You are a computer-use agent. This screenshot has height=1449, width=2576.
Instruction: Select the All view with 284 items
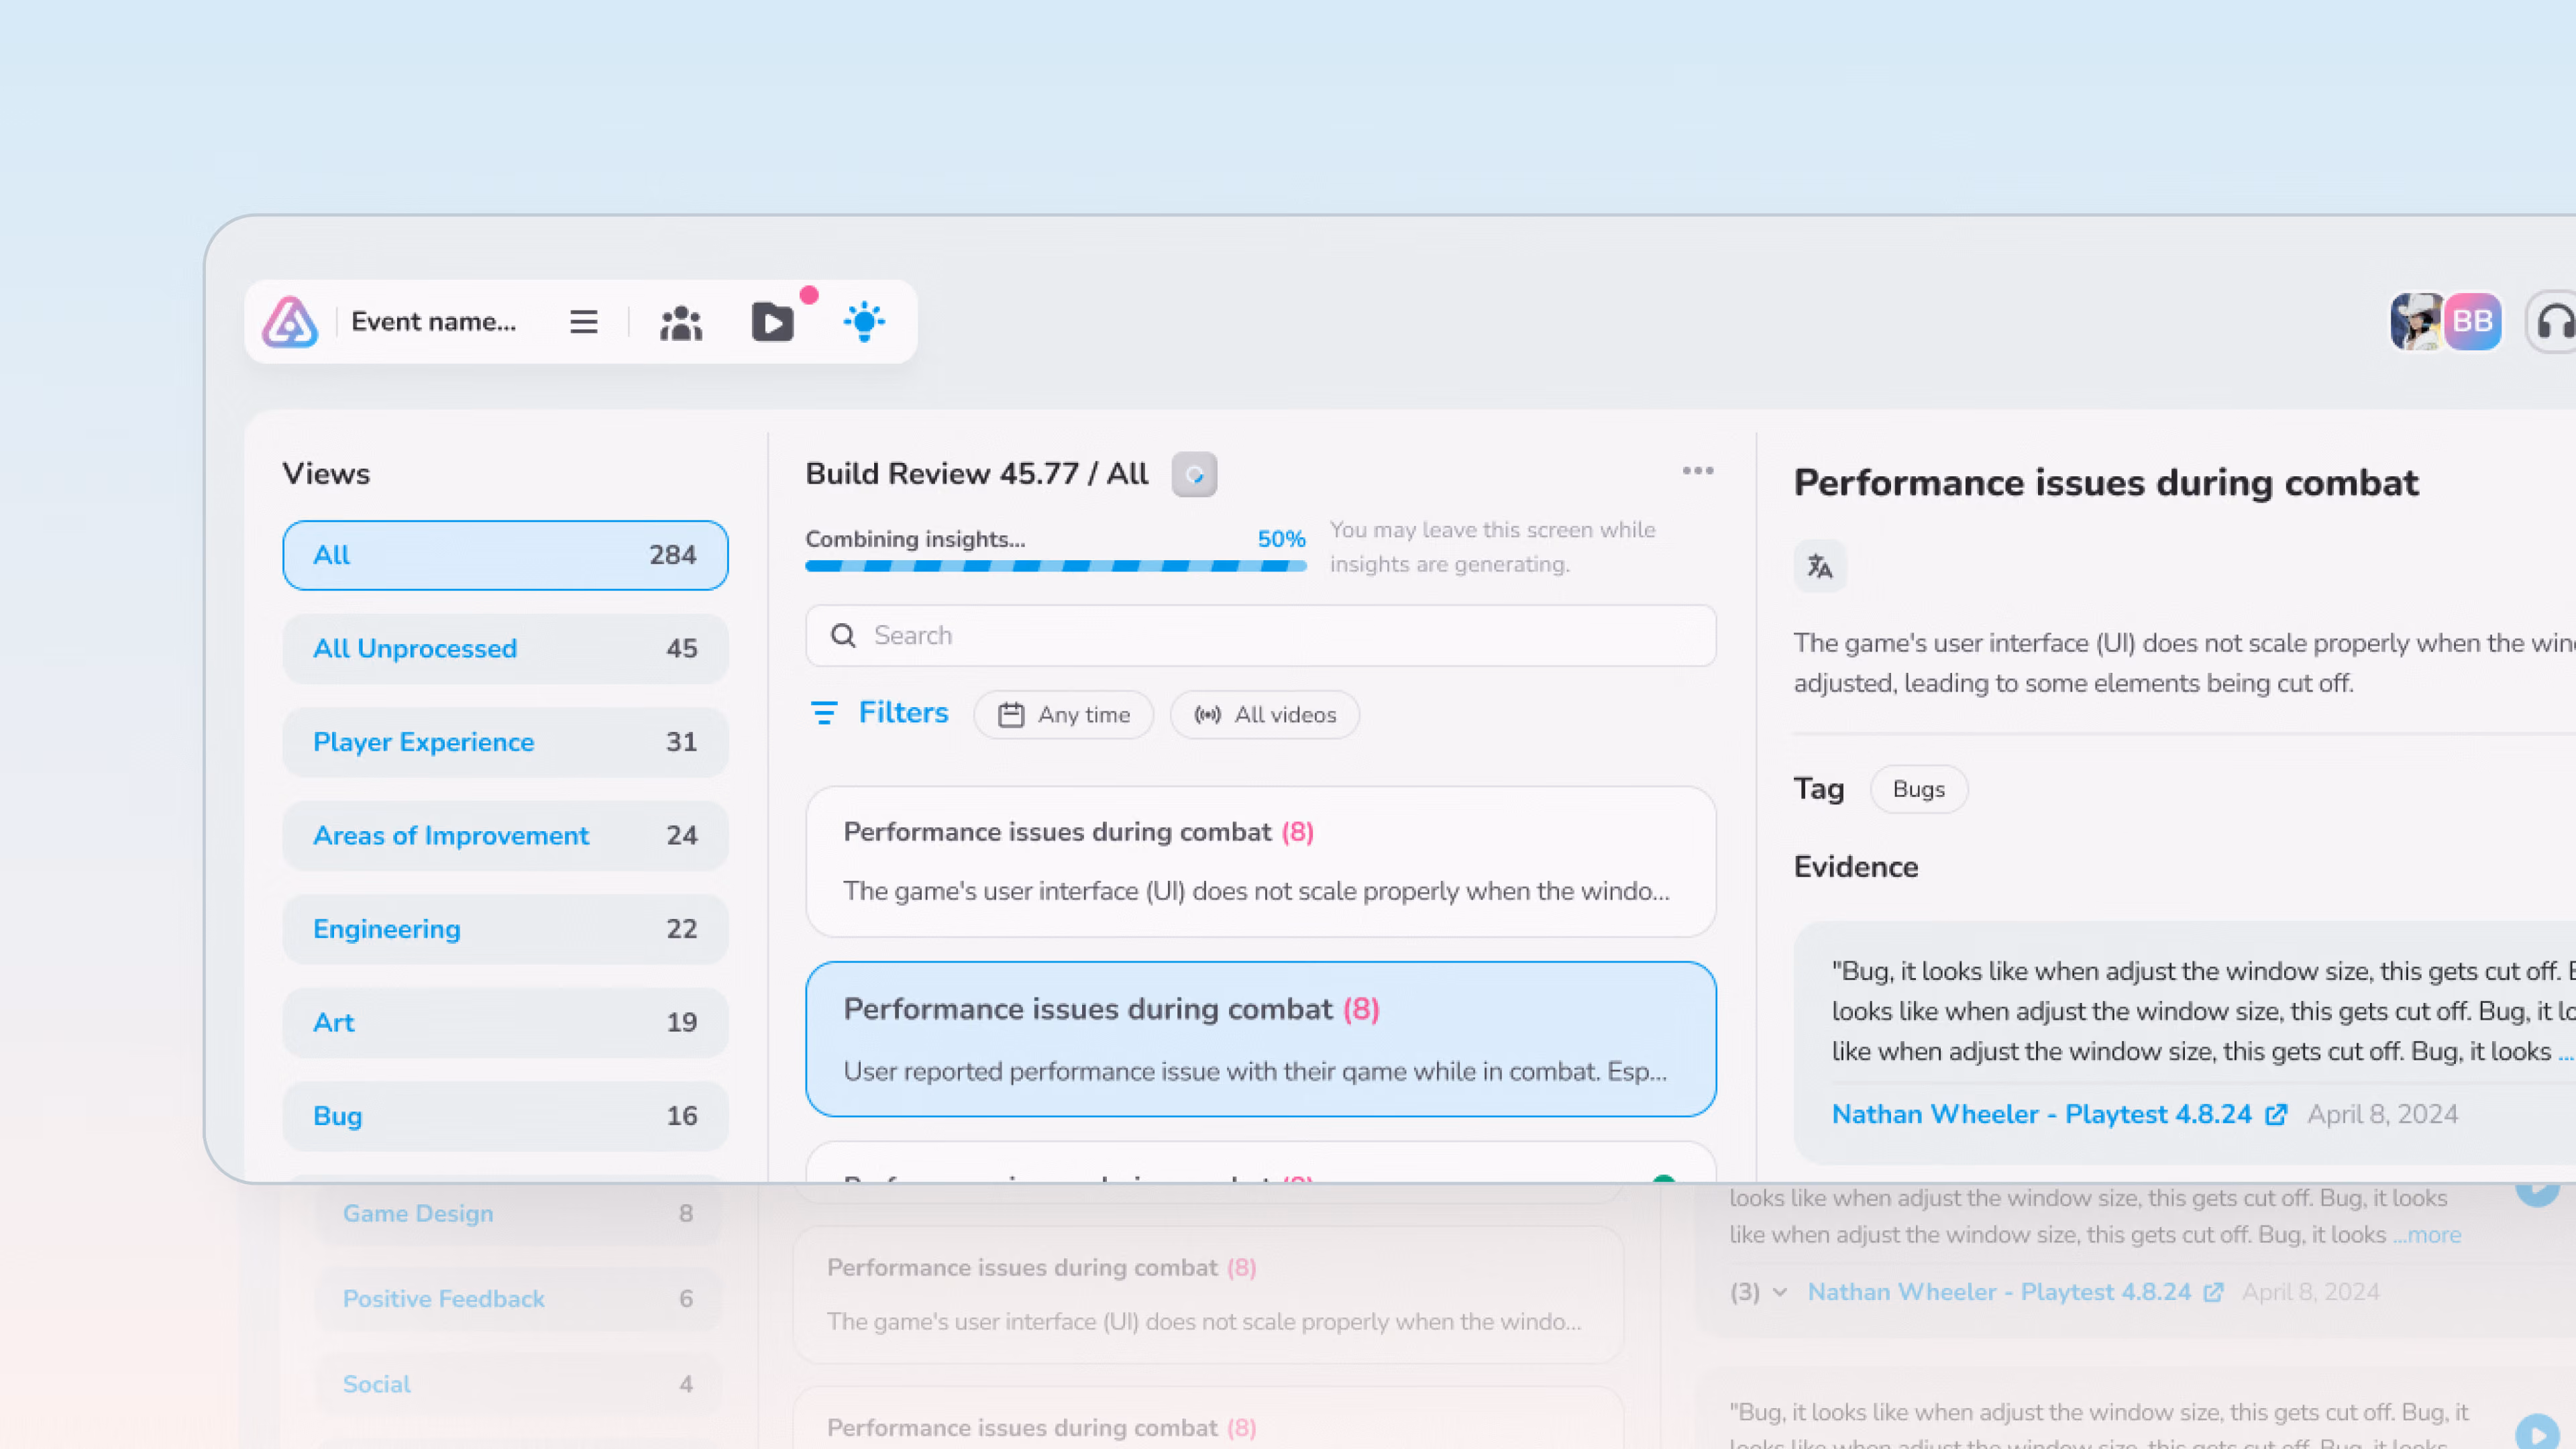click(505, 555)
